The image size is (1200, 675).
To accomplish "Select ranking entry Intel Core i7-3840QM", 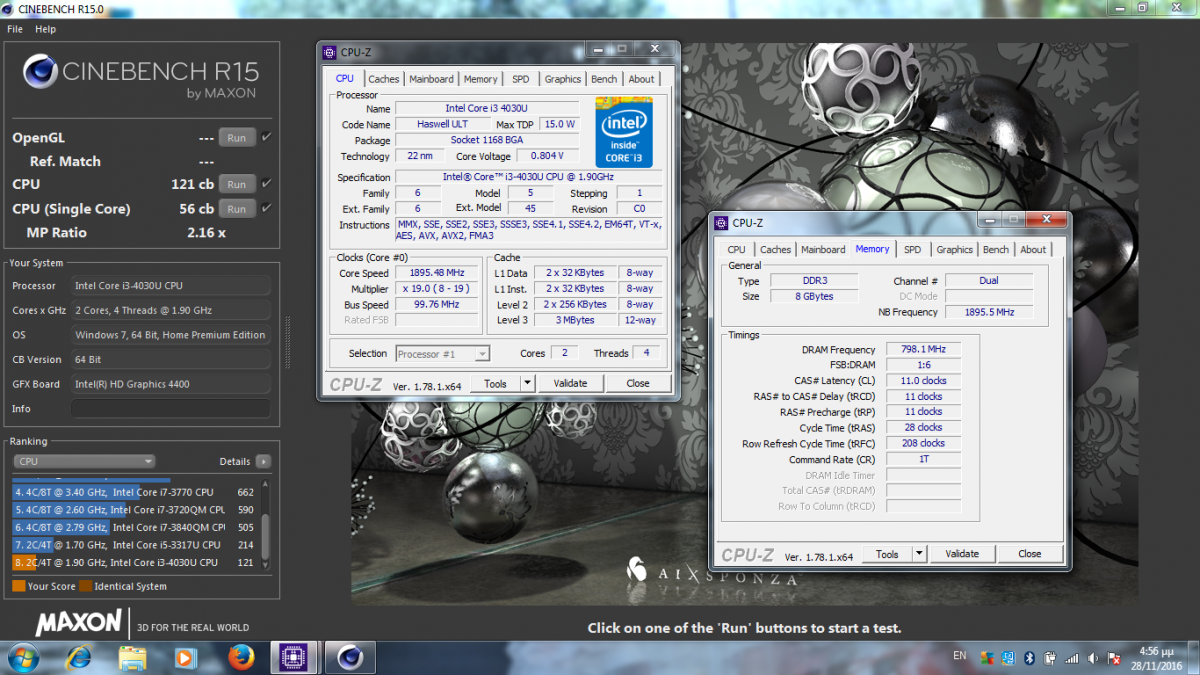I will 135,527.
